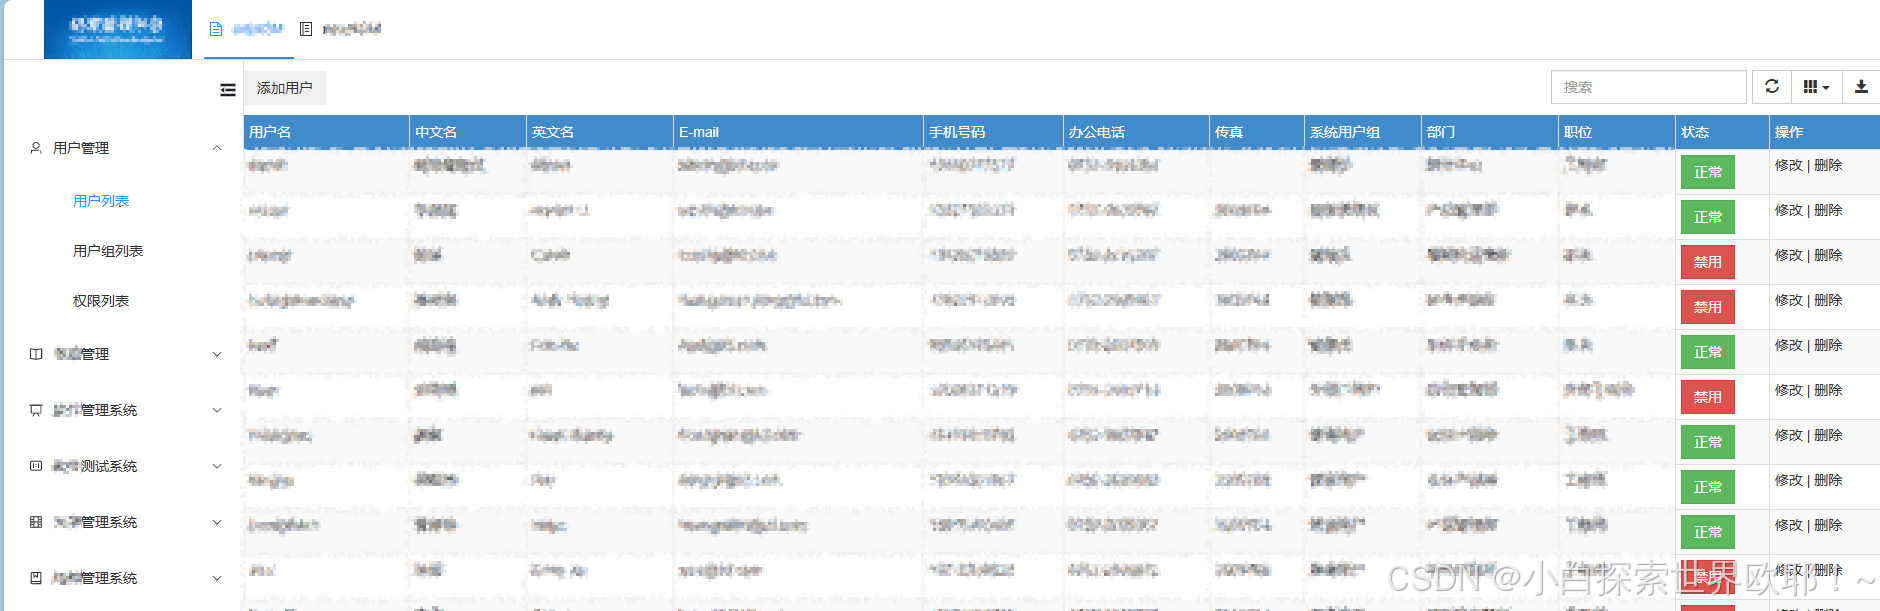1880x611 pixels.
Task: Click the export download icon
Action: 1861,87
